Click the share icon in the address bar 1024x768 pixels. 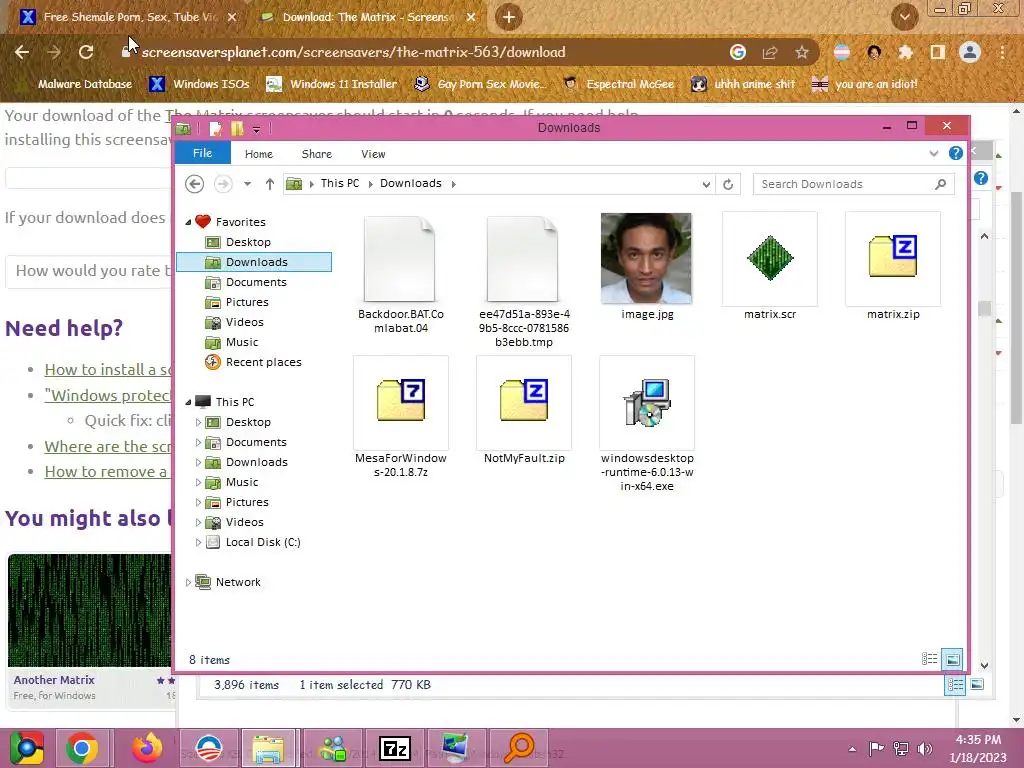point(770,52)
